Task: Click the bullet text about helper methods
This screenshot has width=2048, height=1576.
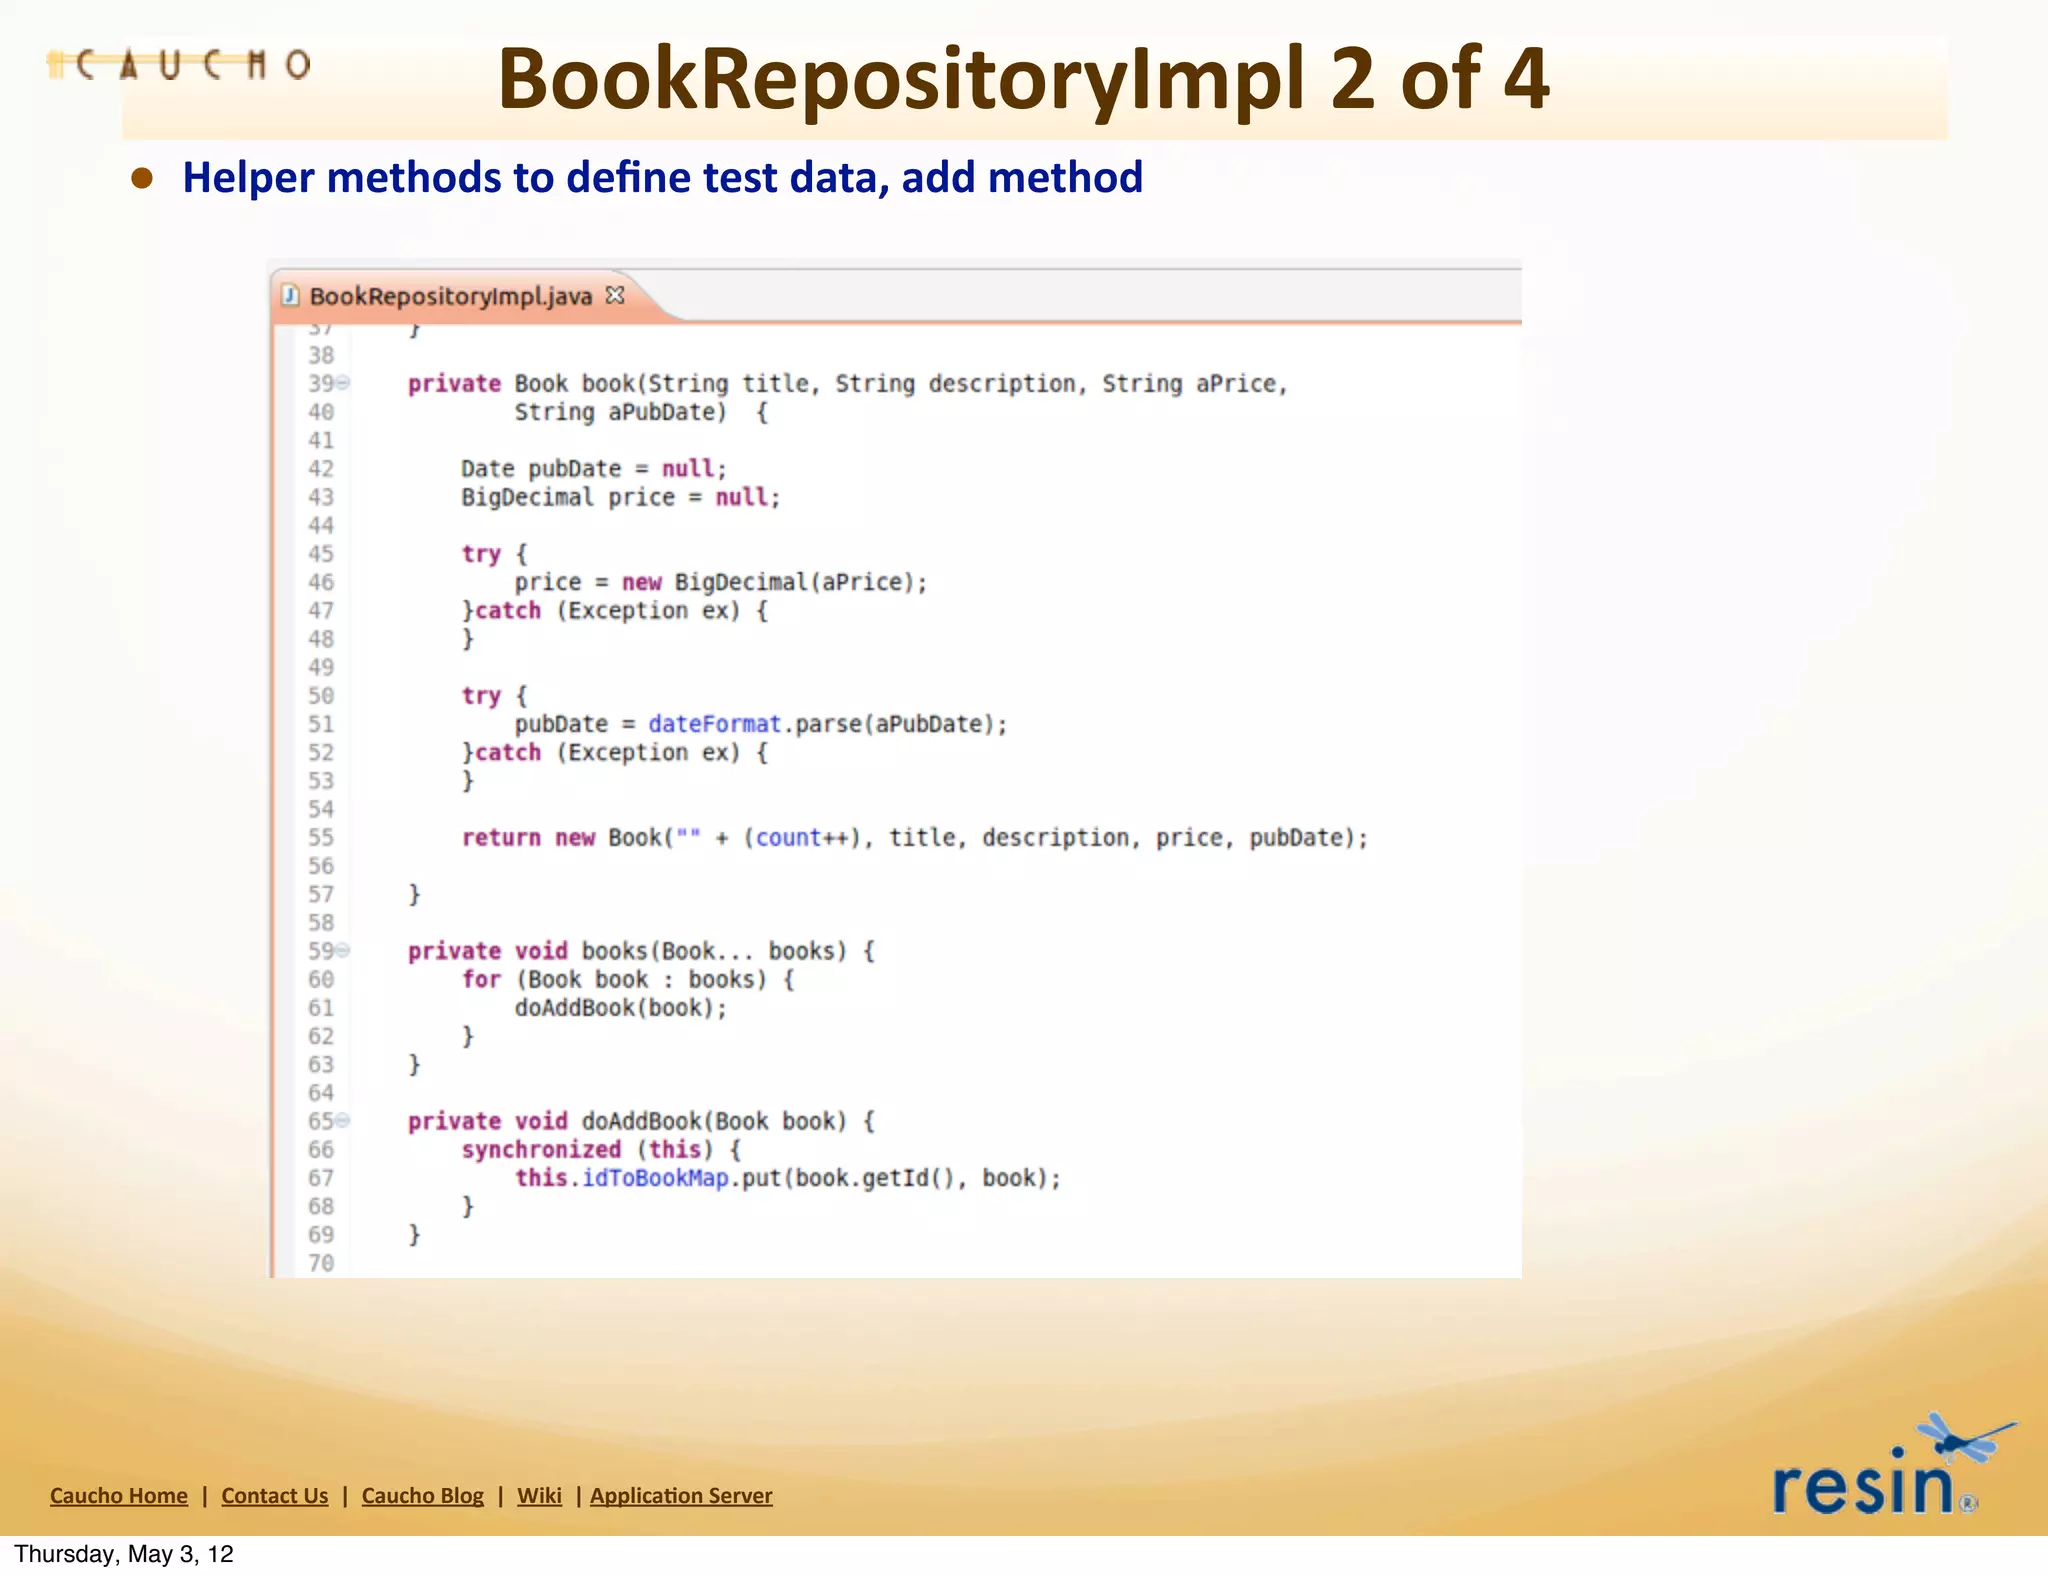Action: pos(662,178)
